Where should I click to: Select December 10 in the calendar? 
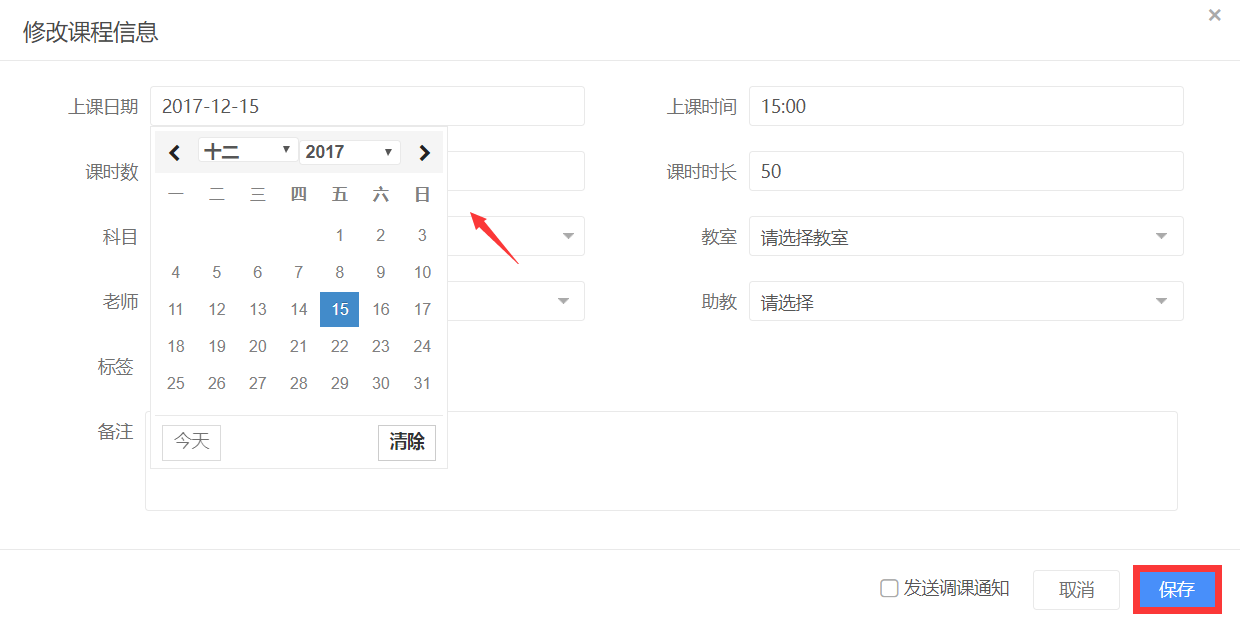coord(422,273)
